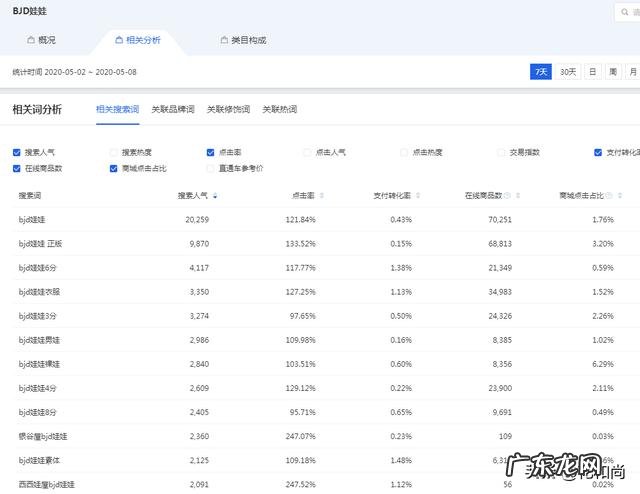Switch to the 类目构成 tab
Viewport: 640px width, 494px height.
click(x=243, y=40)
